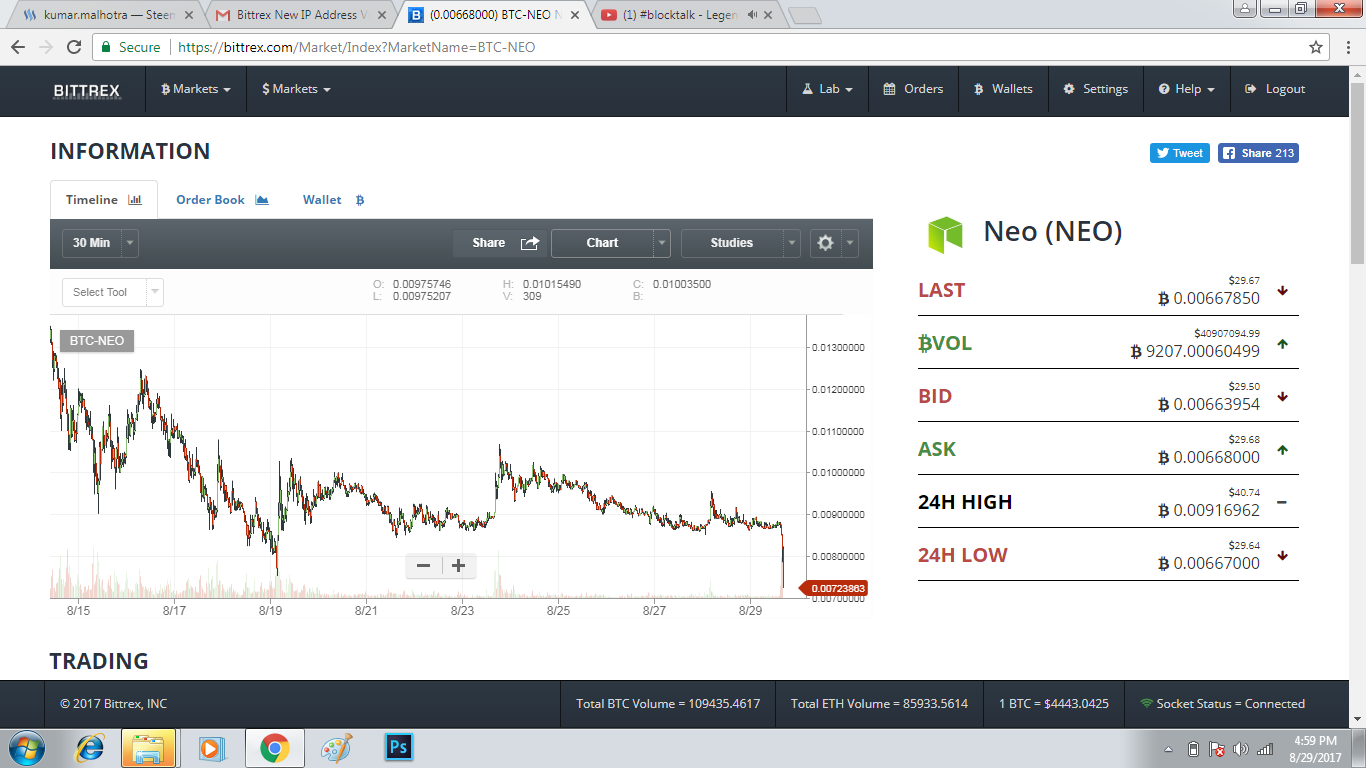Open Paint from the taskbar
This screenshot has height=768, width=1366.
336,748
